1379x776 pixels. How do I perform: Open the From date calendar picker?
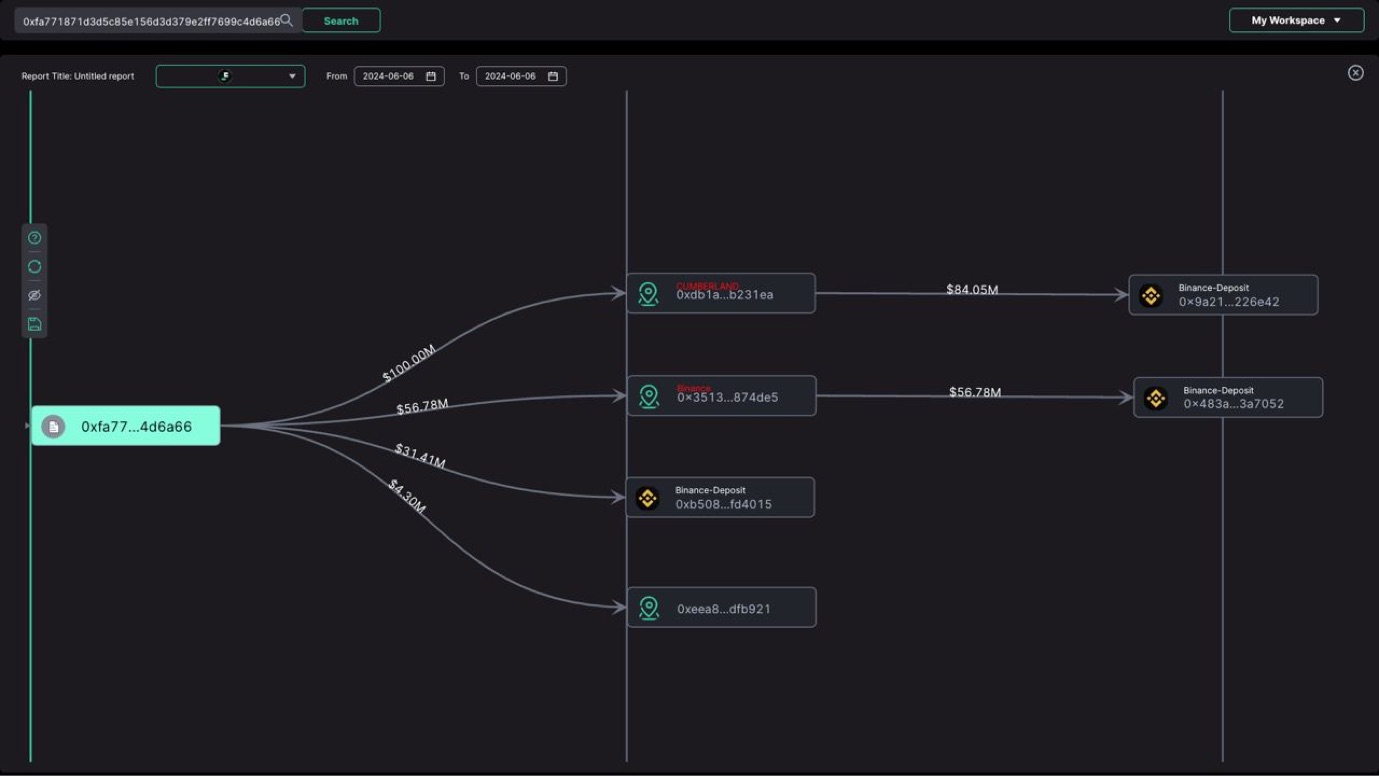[x=431, y=76]
